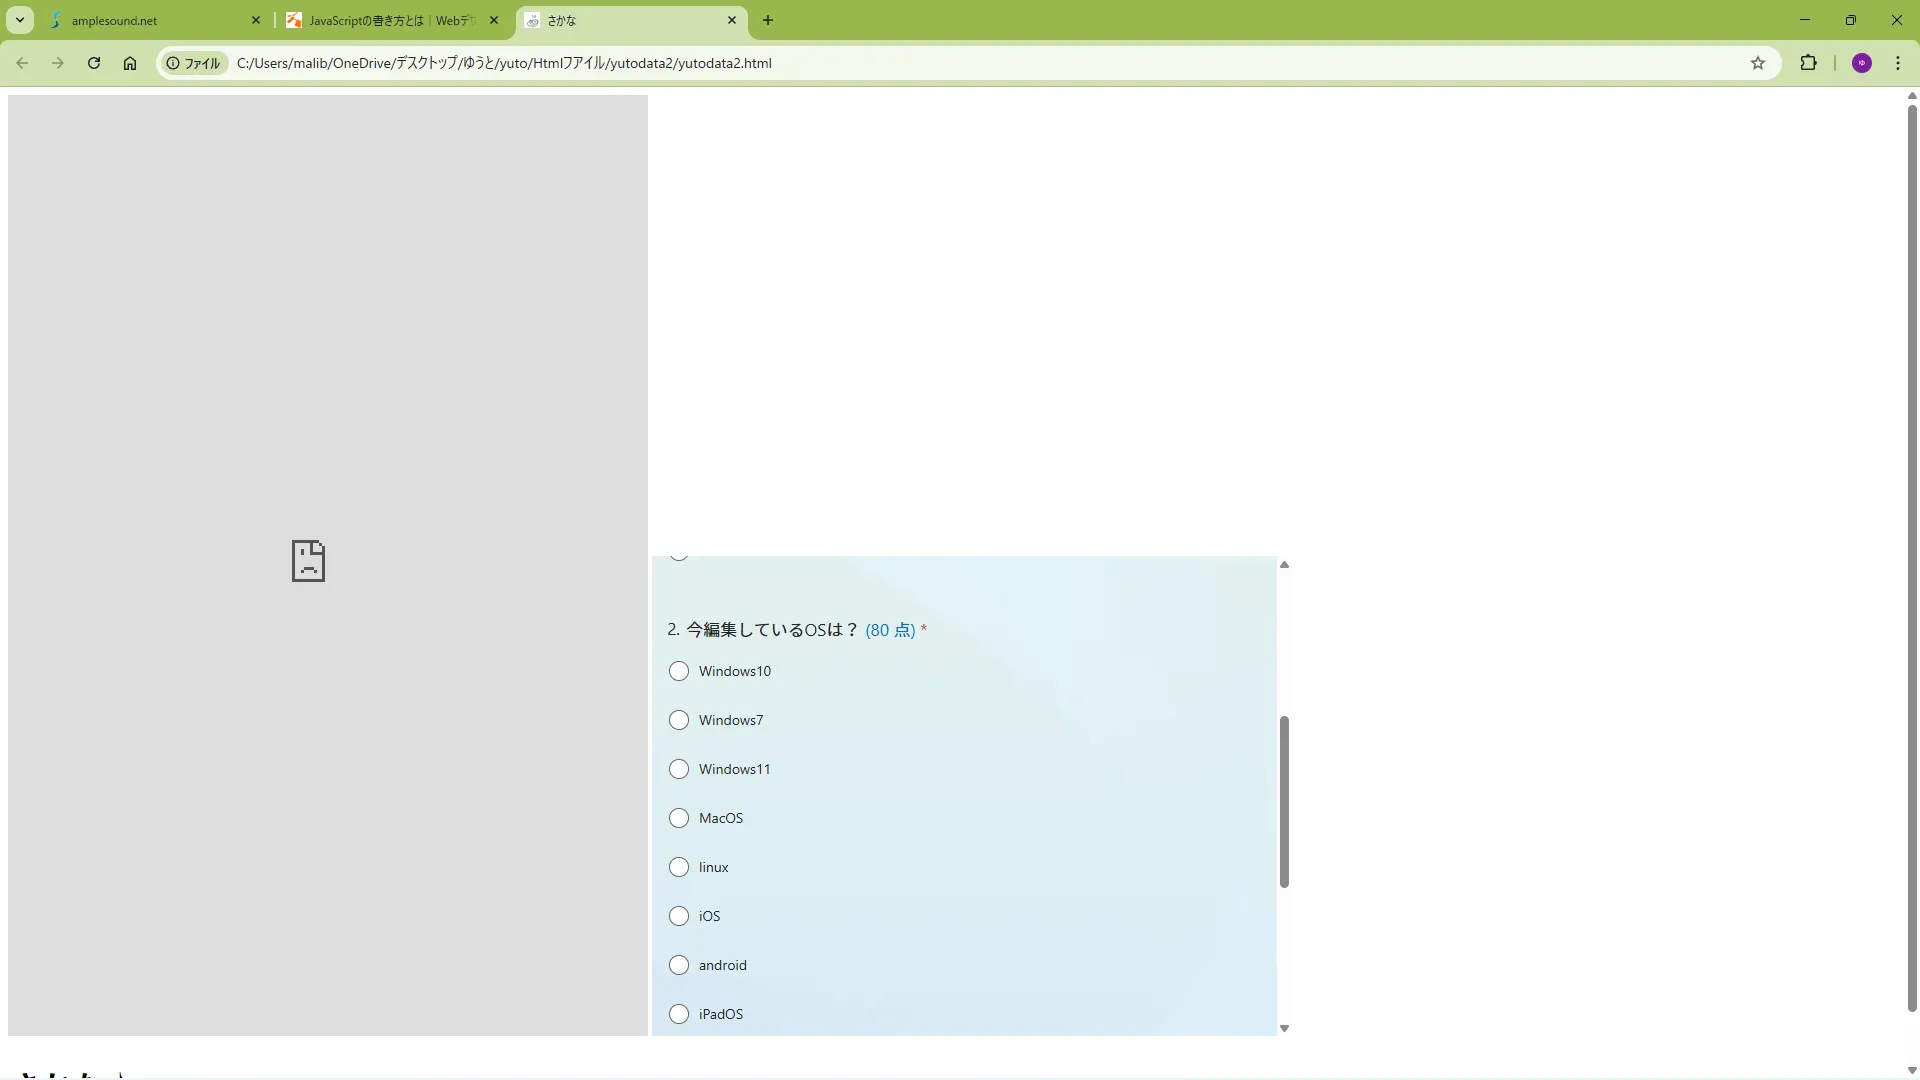
Task: Open the extensions puzzle icon
Action: click(1808, 63)
